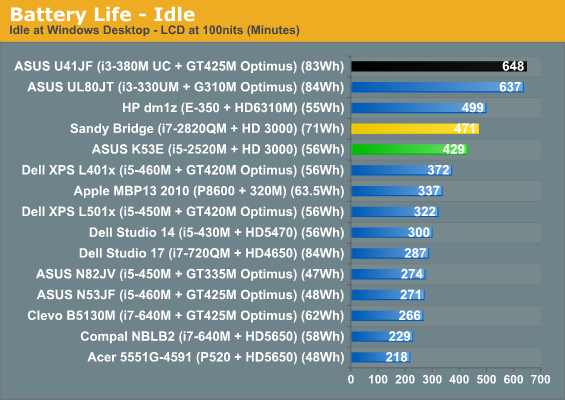Click the axis tick label "700"
This screenshot has height=400, width=565.
click(540, 379)
